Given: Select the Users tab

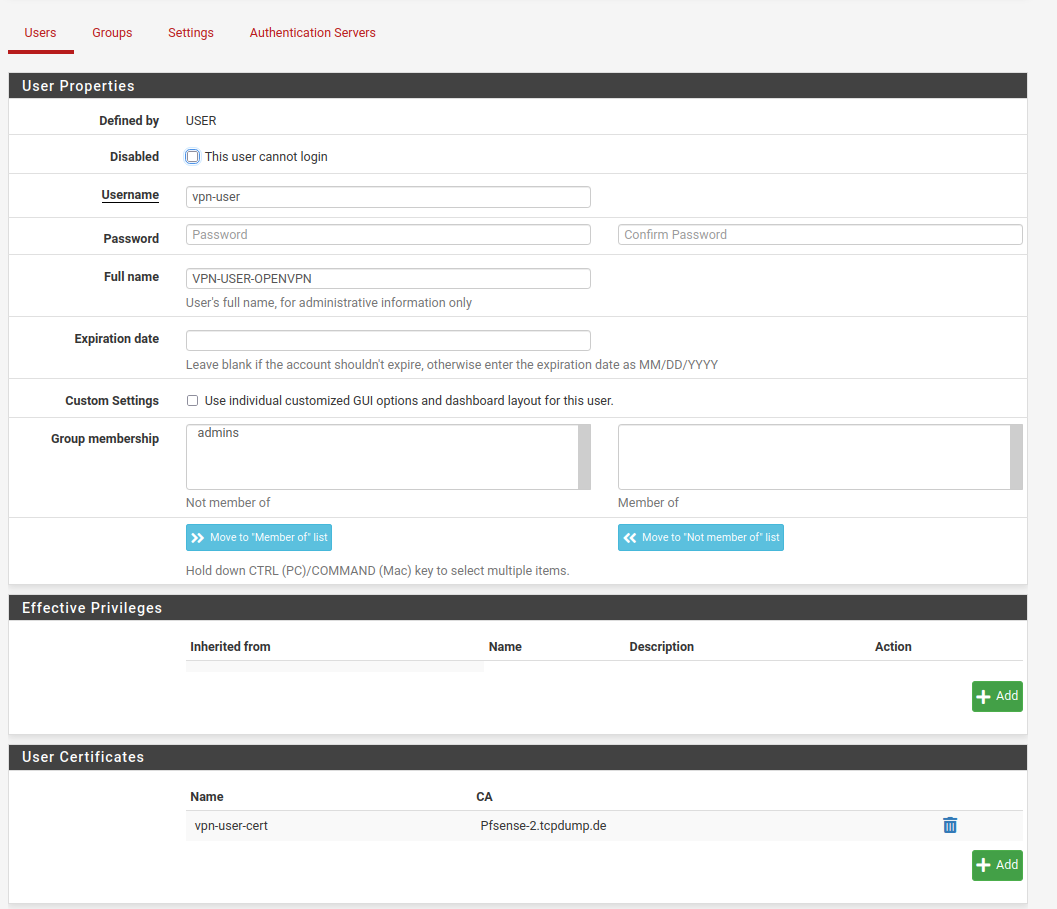Looking at the screenshot, I should point(40,33).
